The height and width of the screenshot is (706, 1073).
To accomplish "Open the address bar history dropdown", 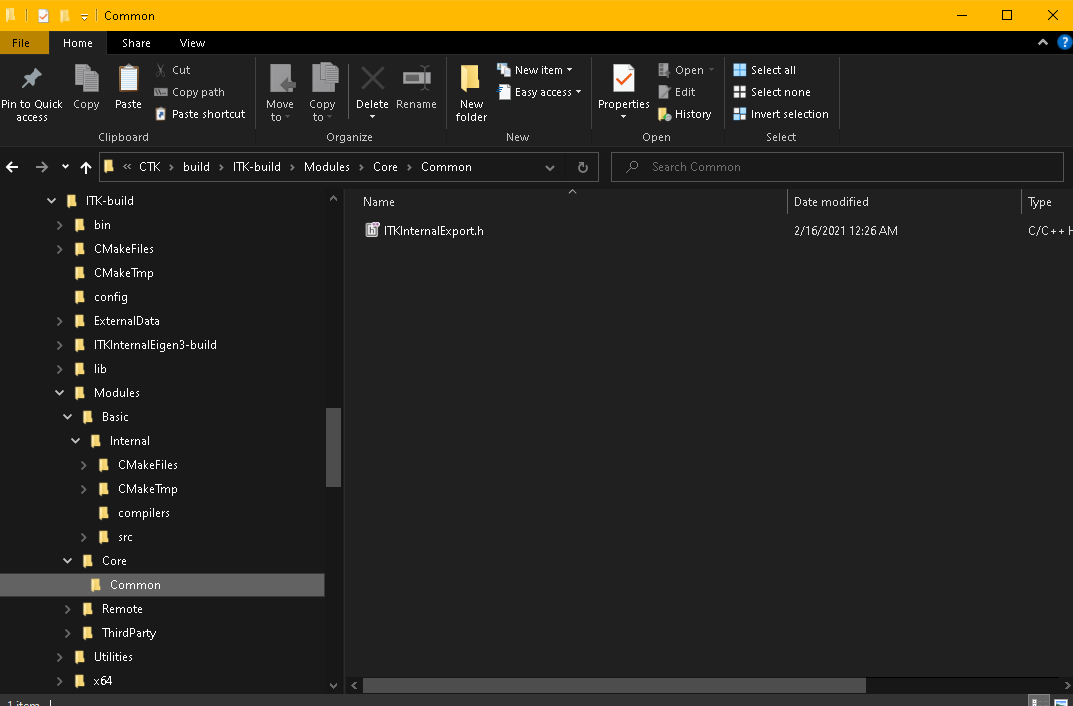I will coord(550,167).
